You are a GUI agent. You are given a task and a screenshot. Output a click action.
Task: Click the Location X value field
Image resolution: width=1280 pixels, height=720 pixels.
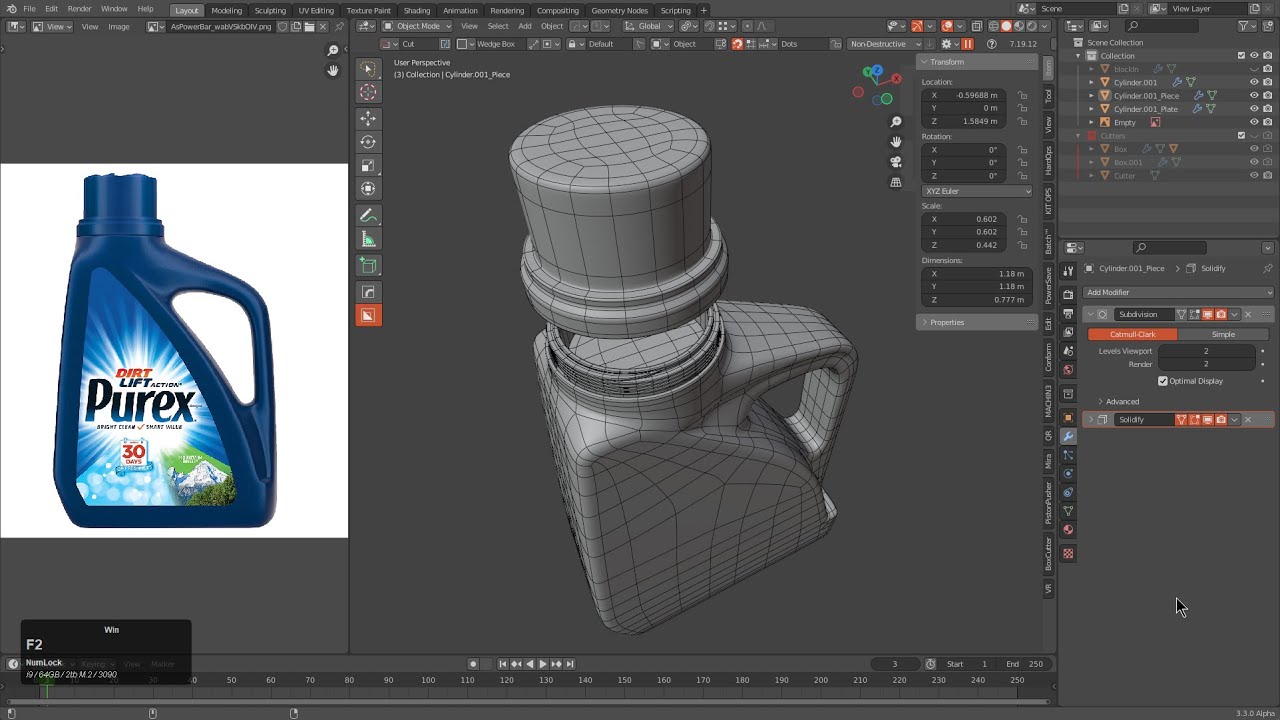pos(968,95)
